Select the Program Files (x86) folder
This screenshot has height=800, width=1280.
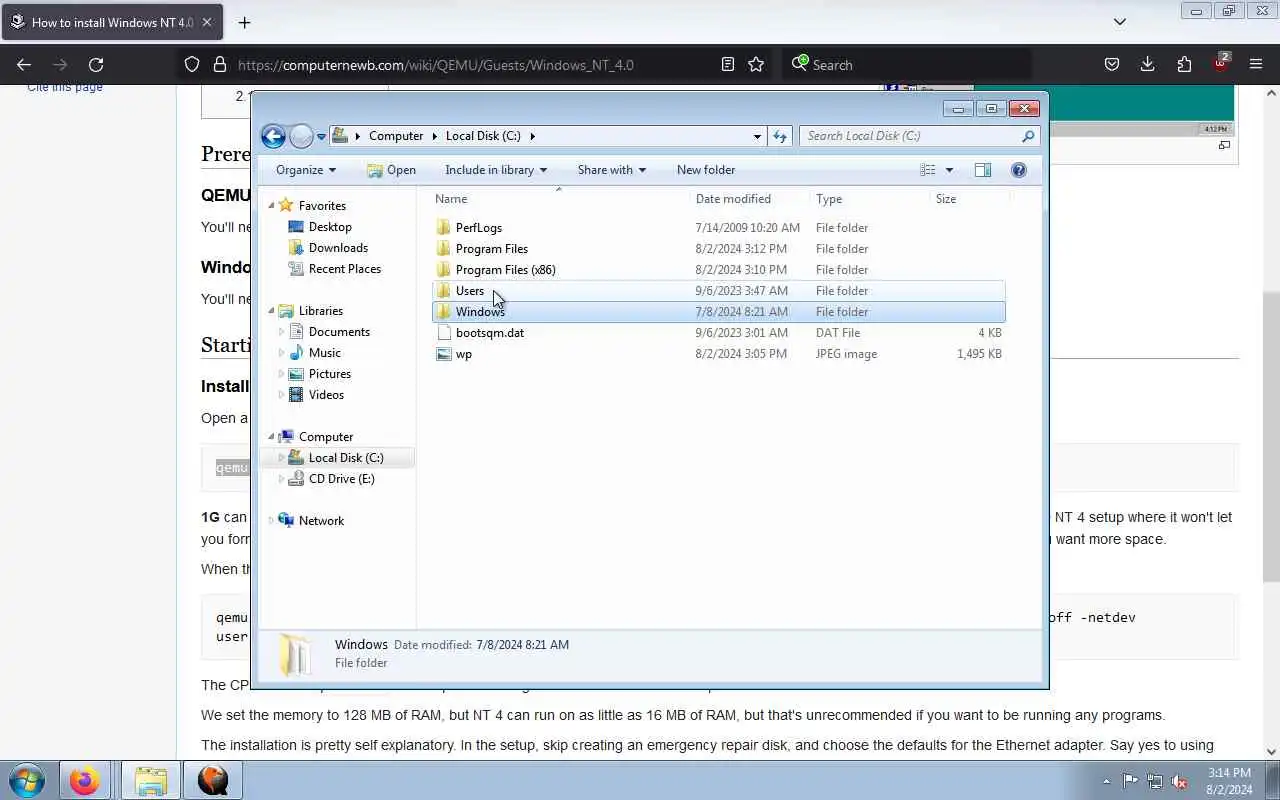(x=719, y=270)
